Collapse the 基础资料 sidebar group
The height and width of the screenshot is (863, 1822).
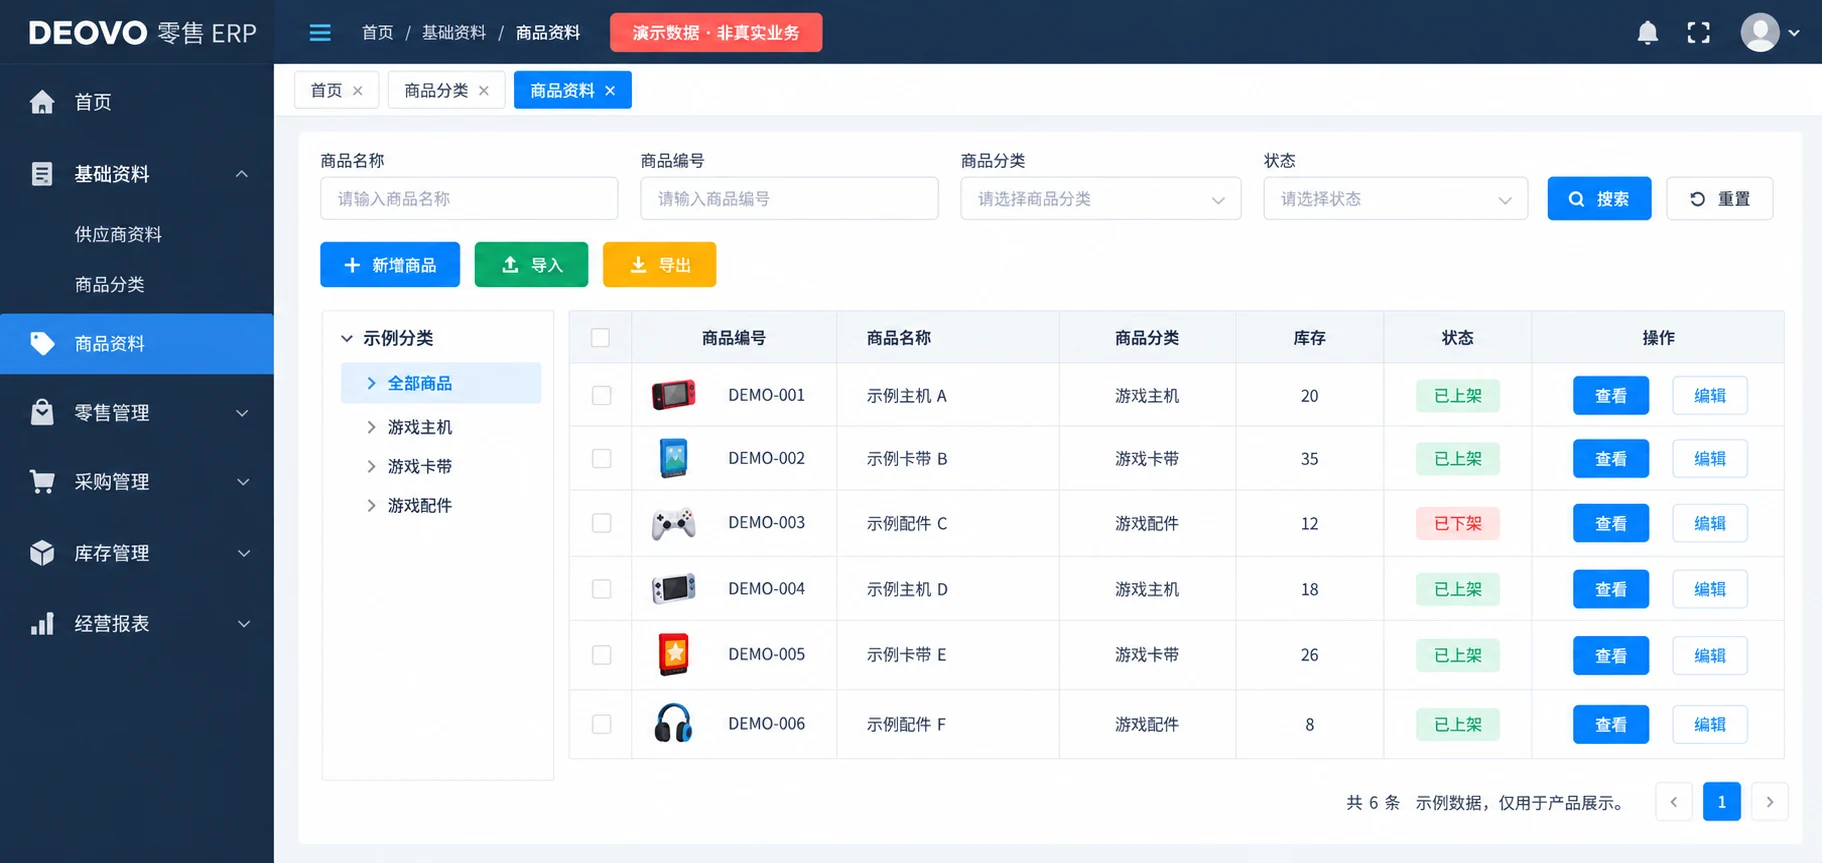[x=242, y=174]
